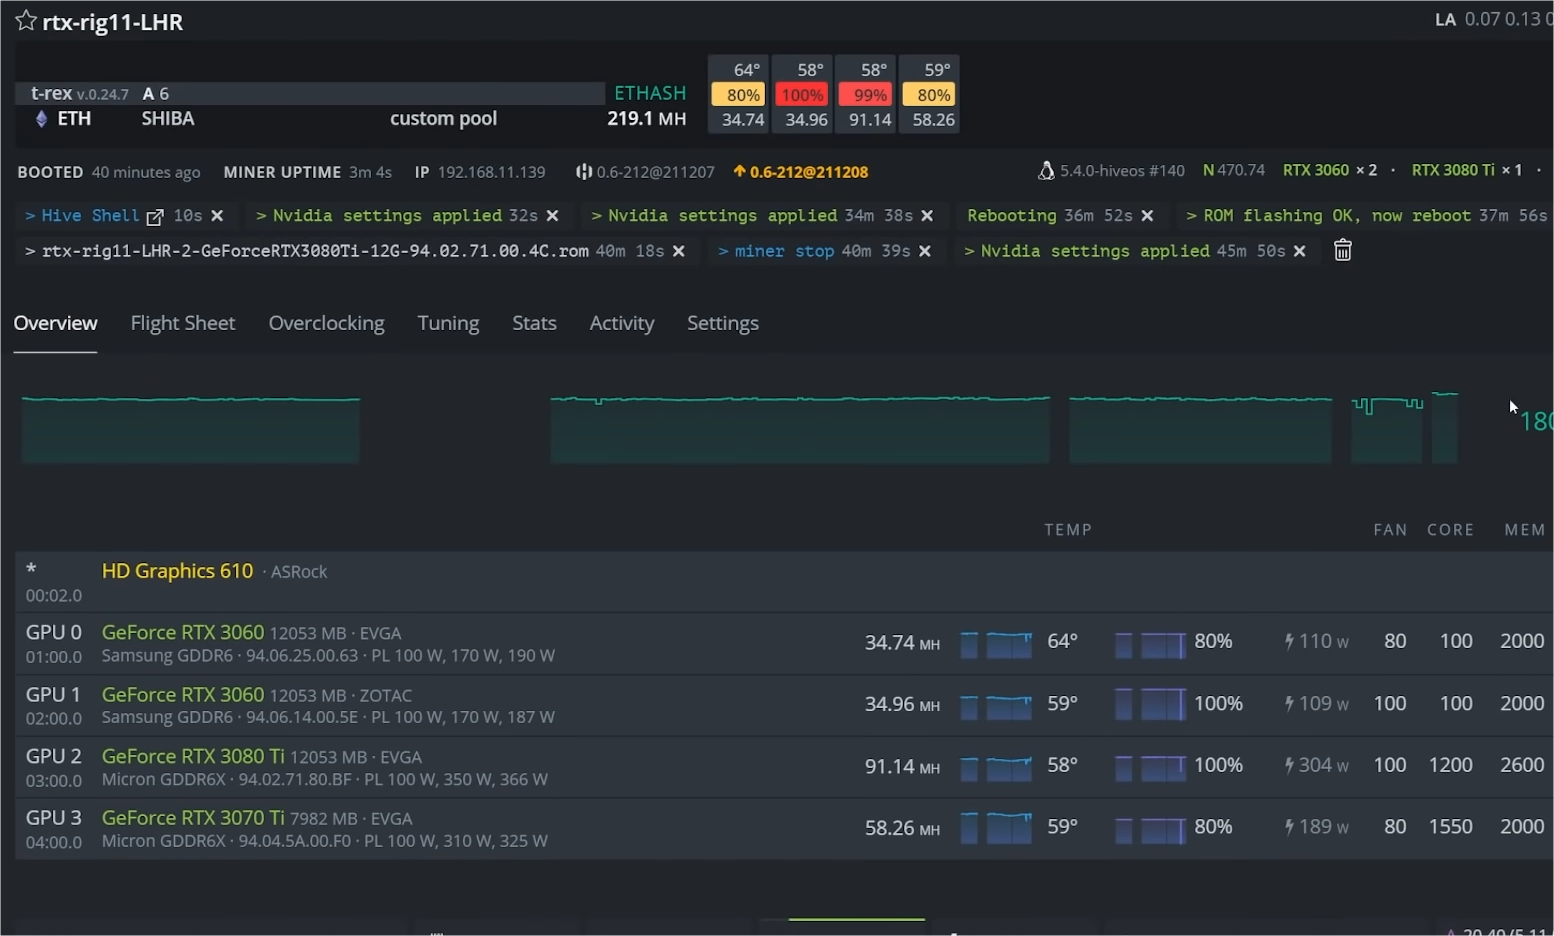
Task: Dismiss the miner stop message
Action: [x=925, y=251]
